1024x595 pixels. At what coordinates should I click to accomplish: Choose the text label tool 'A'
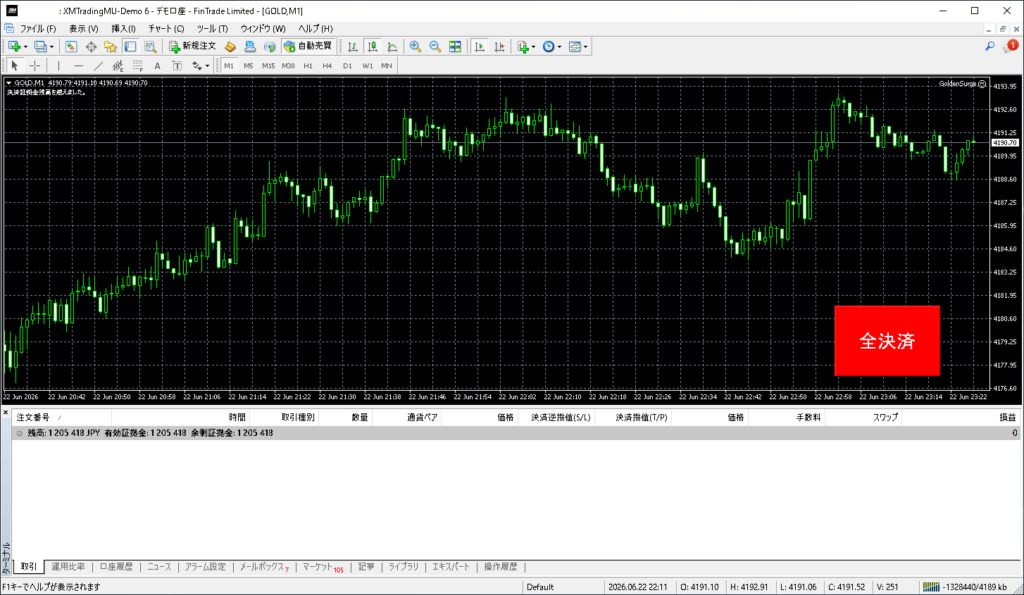[x=157, y=65]
